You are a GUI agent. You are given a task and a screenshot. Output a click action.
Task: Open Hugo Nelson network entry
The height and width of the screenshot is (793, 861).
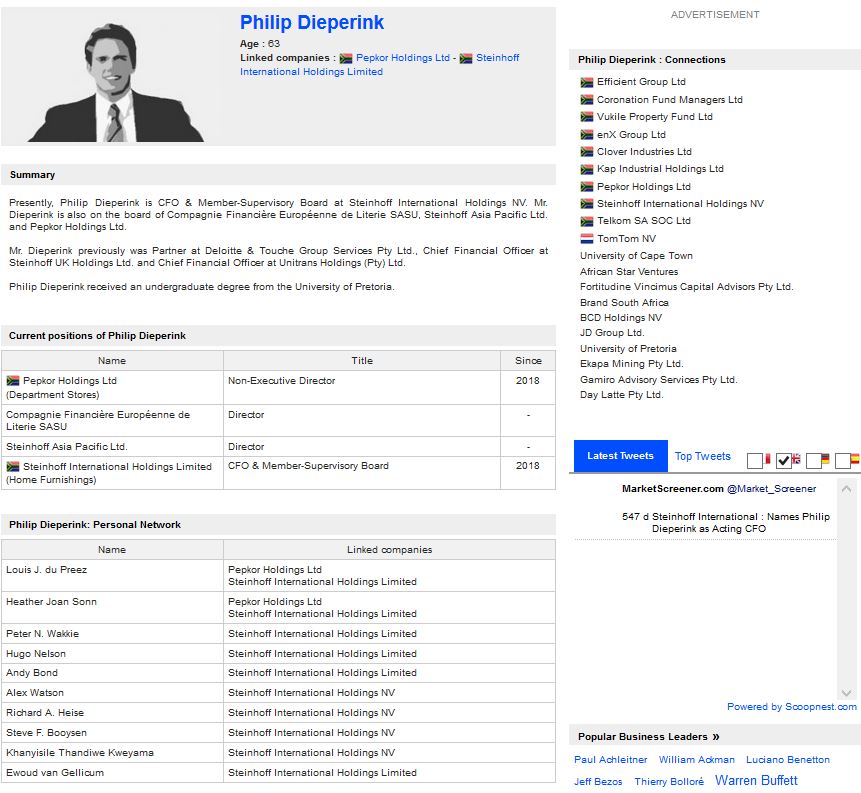(x=36, y=654)
